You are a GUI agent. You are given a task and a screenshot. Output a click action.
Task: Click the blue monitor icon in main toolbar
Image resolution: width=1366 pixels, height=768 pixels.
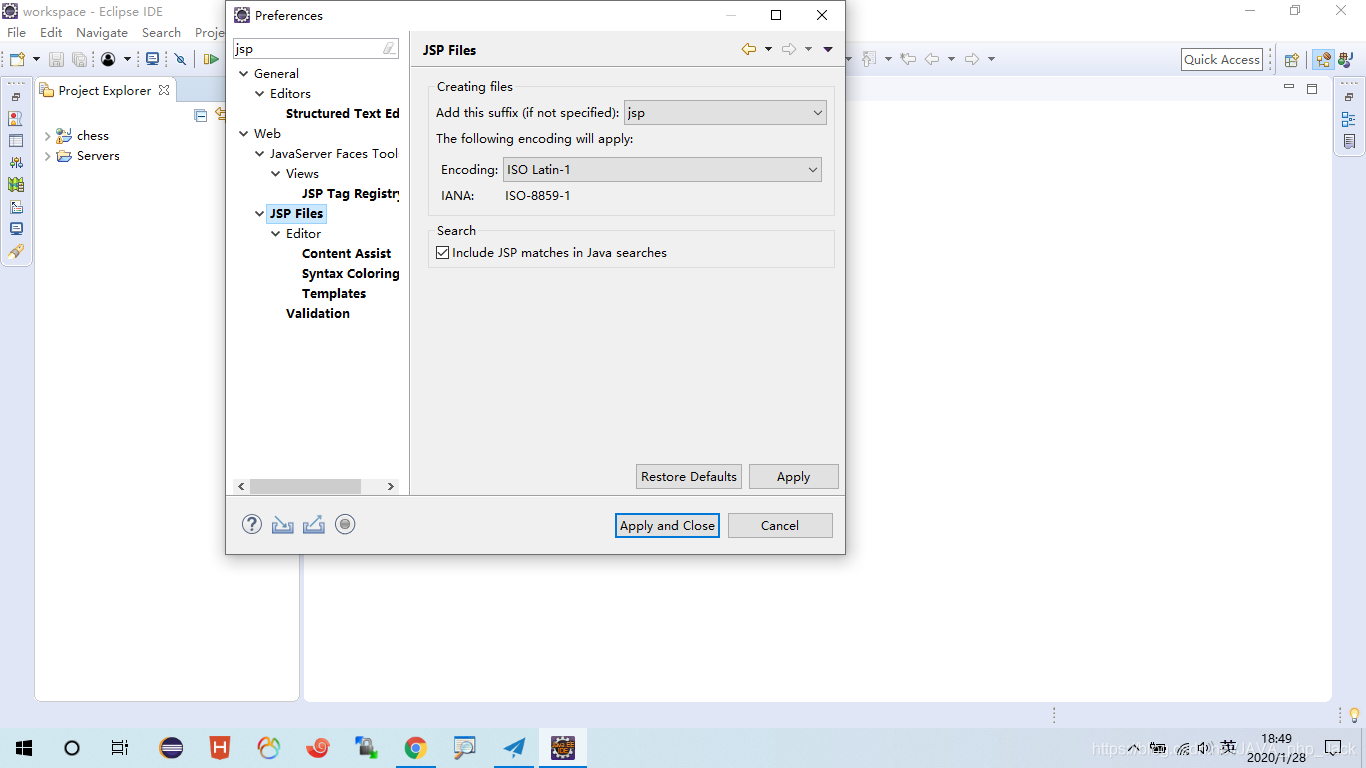pos(153,60)
